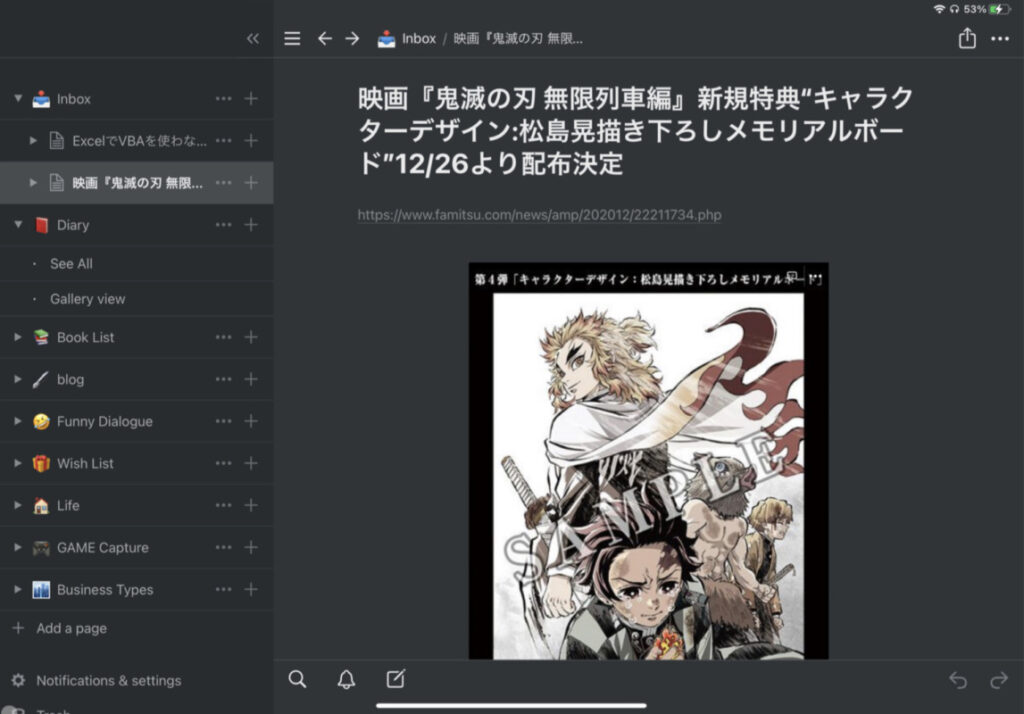The height and width of the screenshot is (714, 1024).
Task: Open the hamburger menu icon
Action: pos(292,39)
